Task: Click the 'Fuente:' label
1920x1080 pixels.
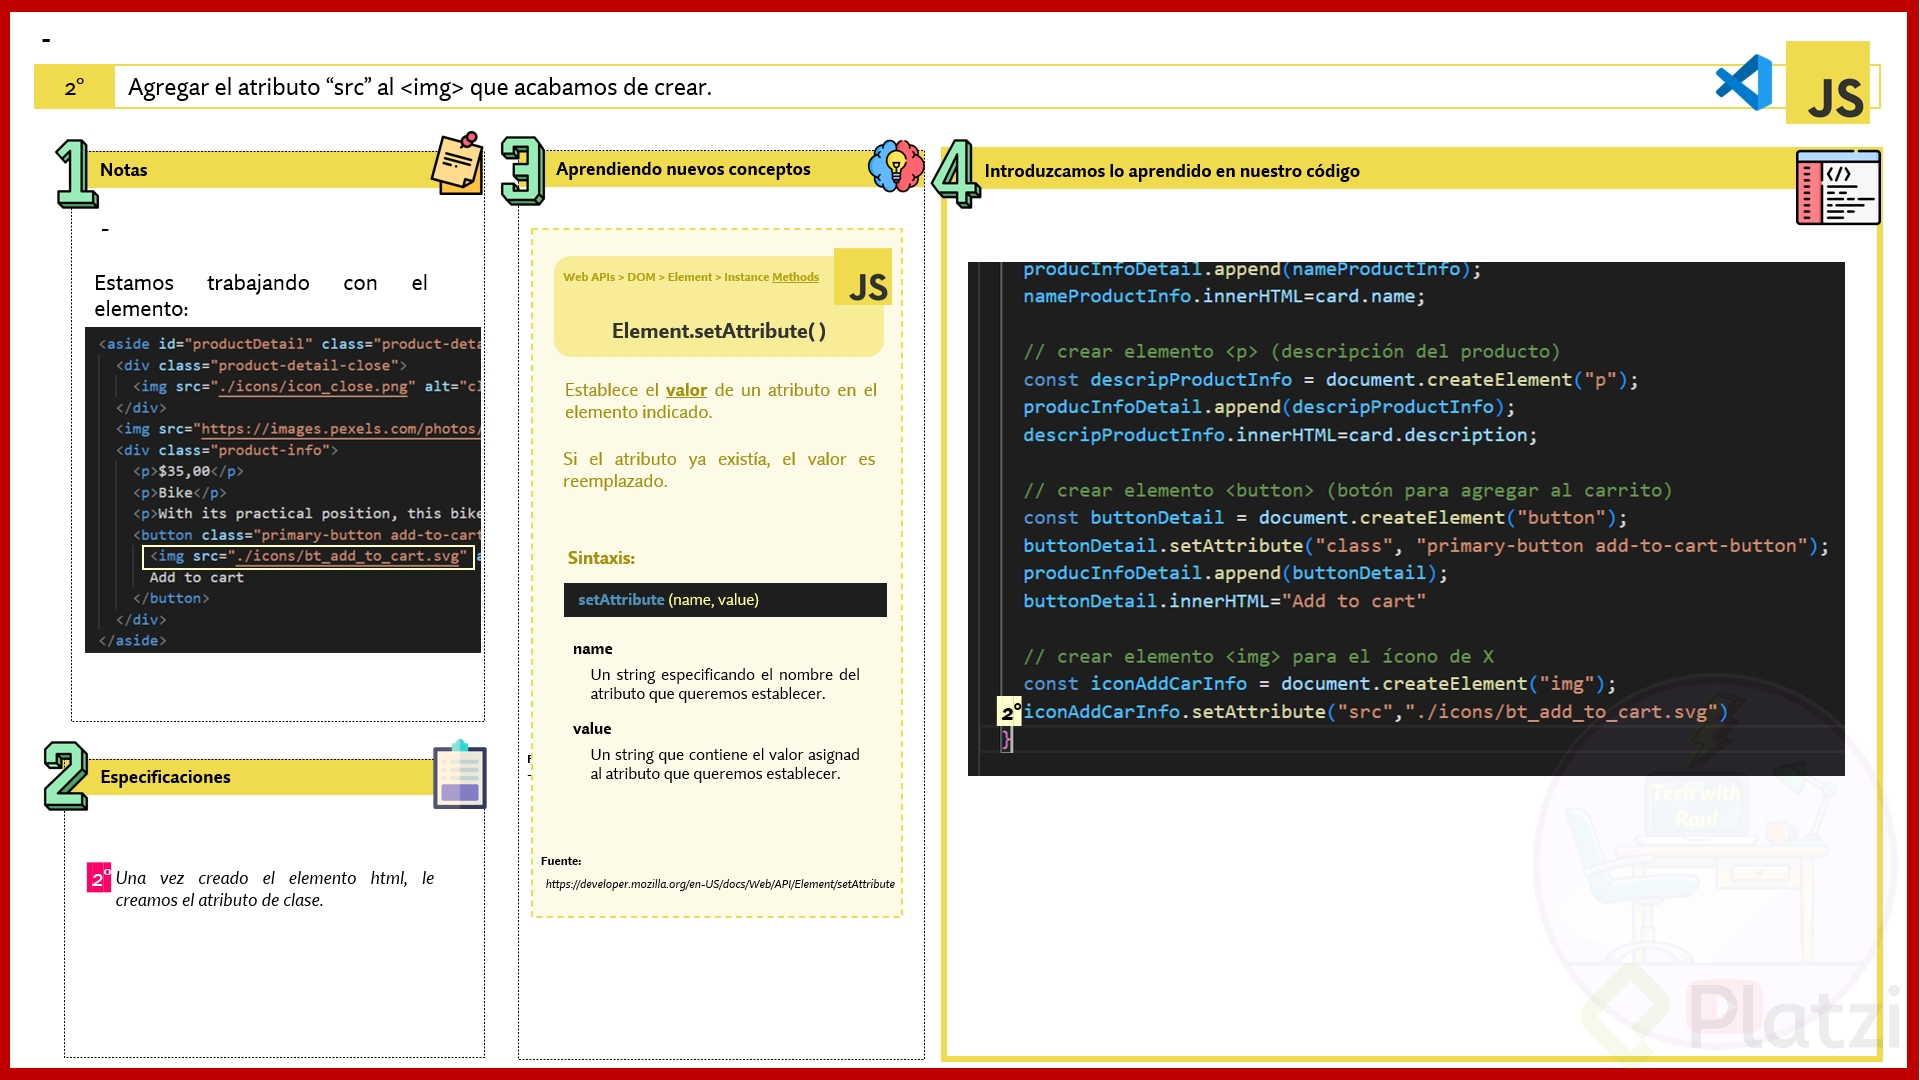Action: coord(561,861)
